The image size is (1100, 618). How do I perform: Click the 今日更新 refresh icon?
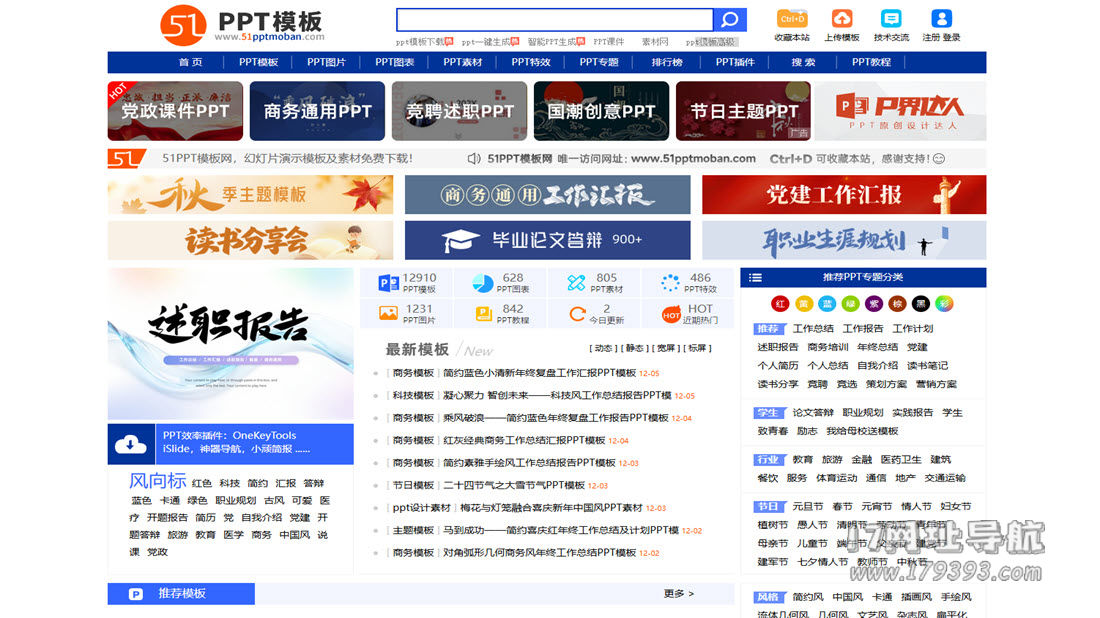coord(577,314)
